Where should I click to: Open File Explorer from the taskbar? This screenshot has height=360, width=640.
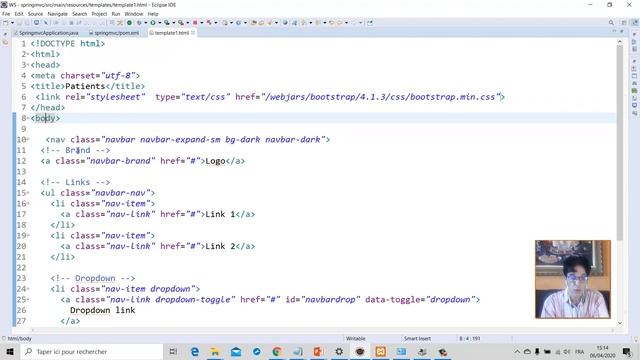click(215, 351)
